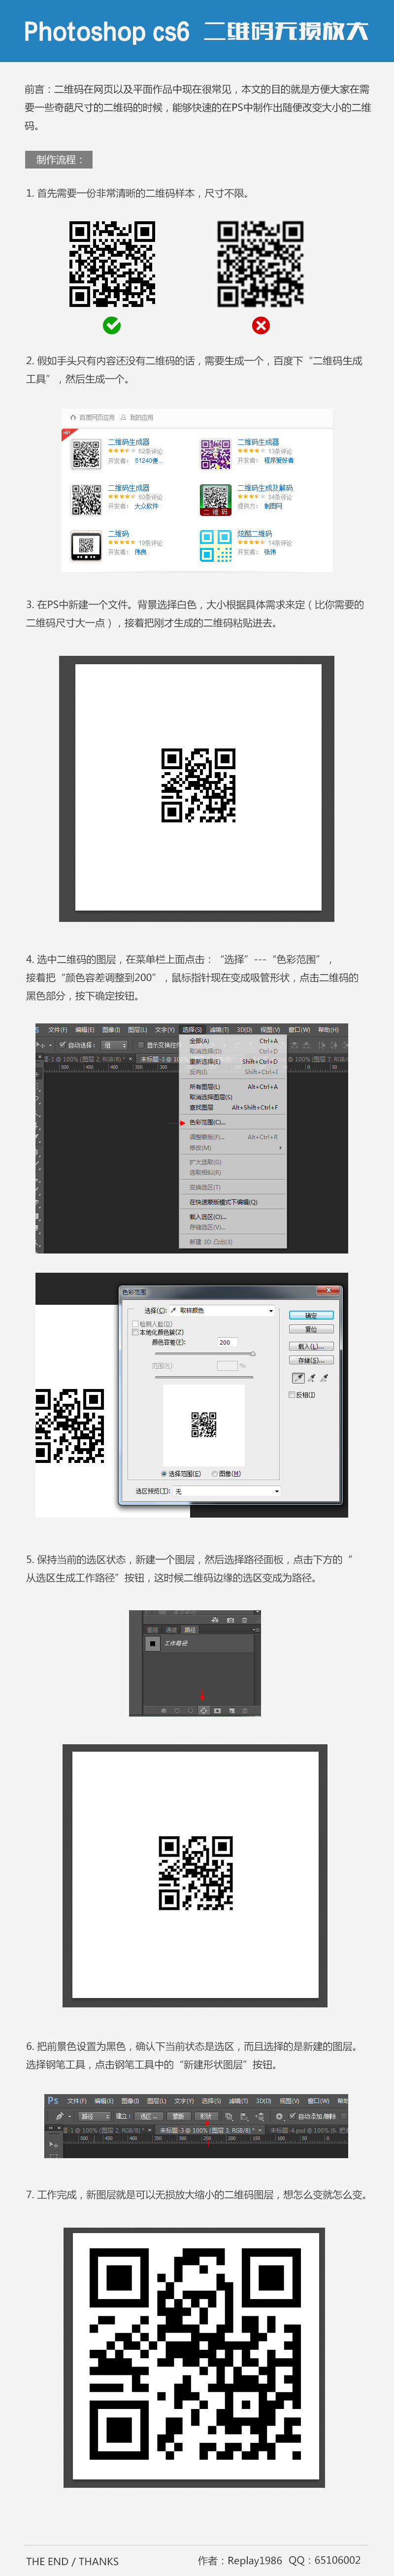Screen dimensions: 394x2576
Task: Click the 我的应用 breadcrumb link
Action: pyautogui.click(x=142, y=417)
